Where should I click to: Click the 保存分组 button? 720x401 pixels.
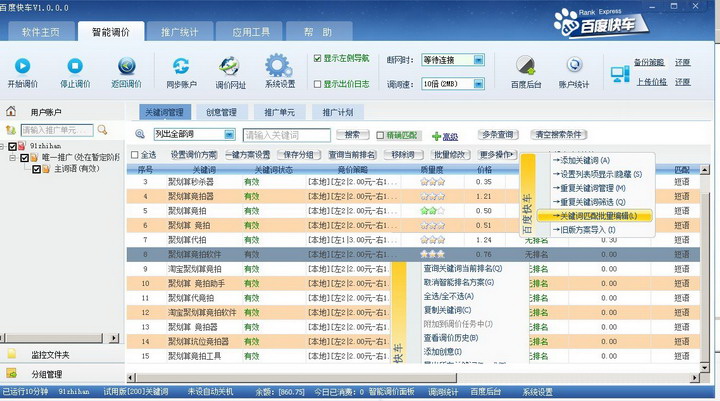click(x=298, y=155)
